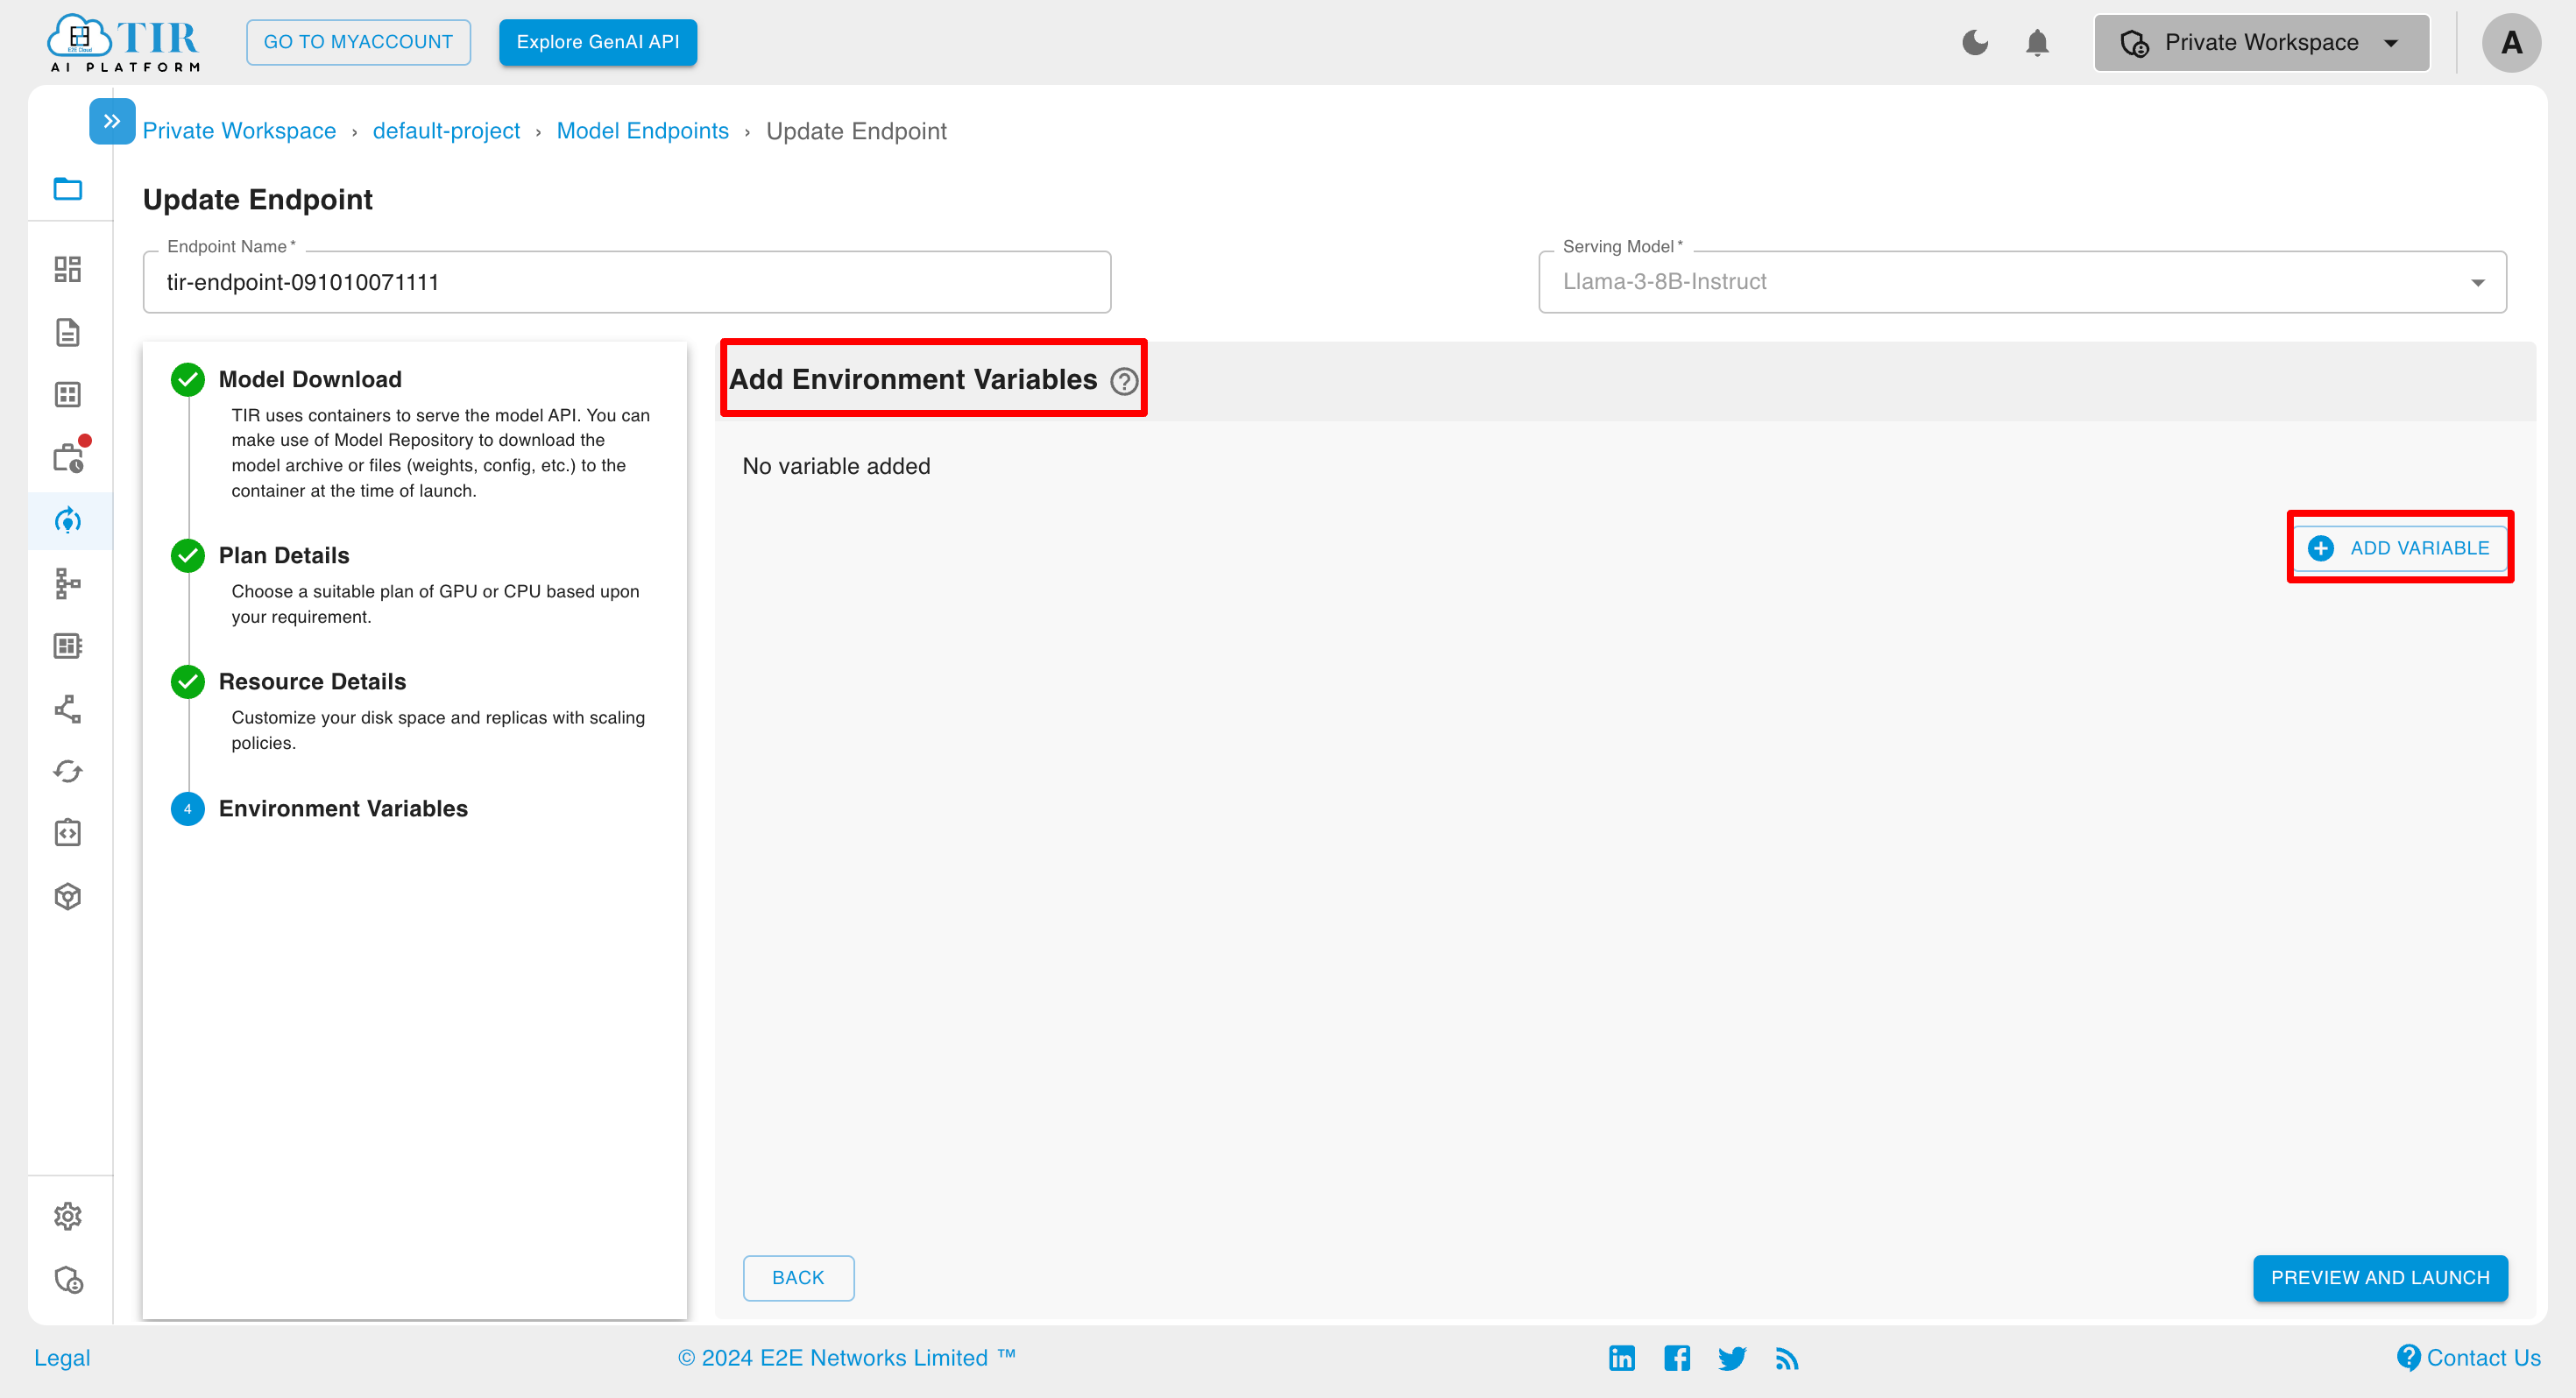The image size is (2576, 1398).
Task: Expand the sidebar with double-chevron button
Action: click(x=112, y=121)
